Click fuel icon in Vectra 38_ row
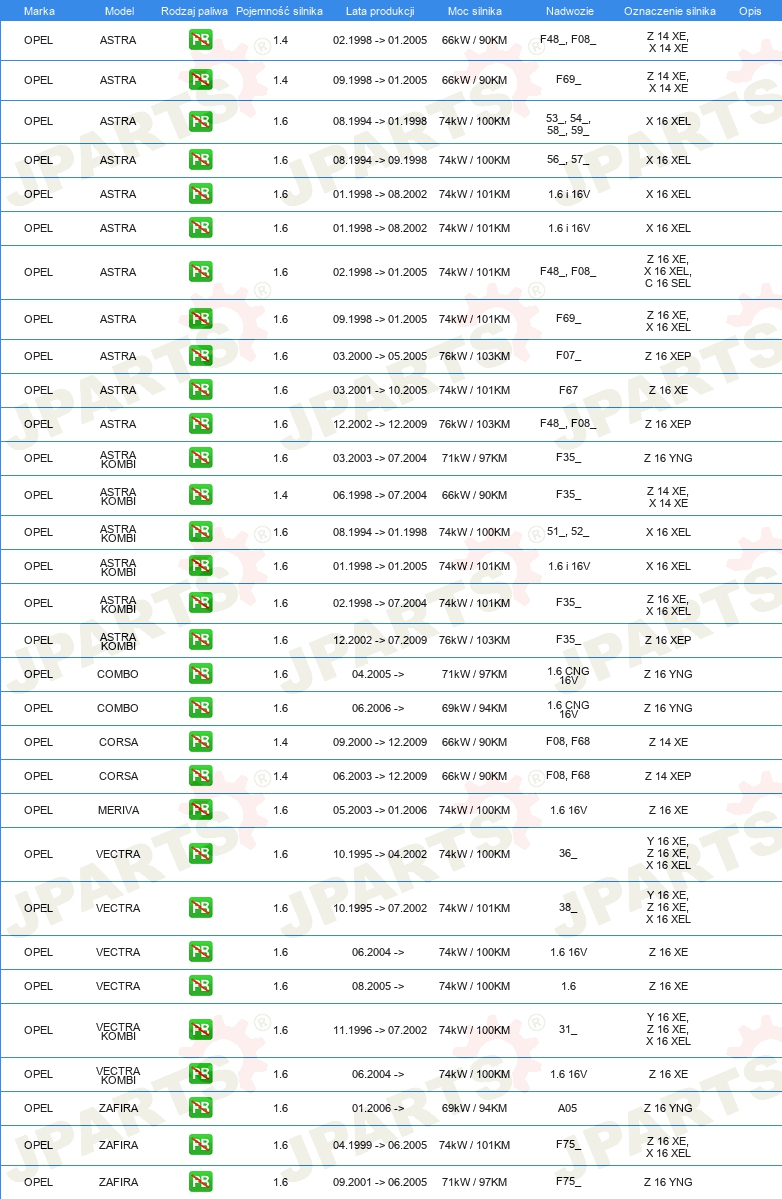This screenshot has width=782, height=1199. coord(200,908)
